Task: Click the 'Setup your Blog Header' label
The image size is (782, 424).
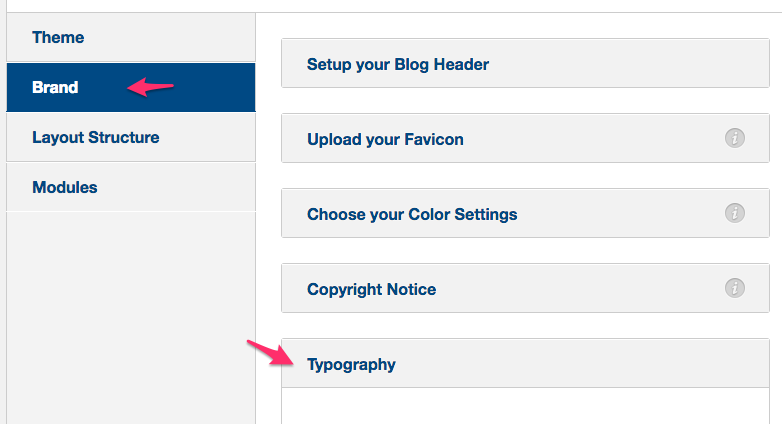Action: [397, 64]
